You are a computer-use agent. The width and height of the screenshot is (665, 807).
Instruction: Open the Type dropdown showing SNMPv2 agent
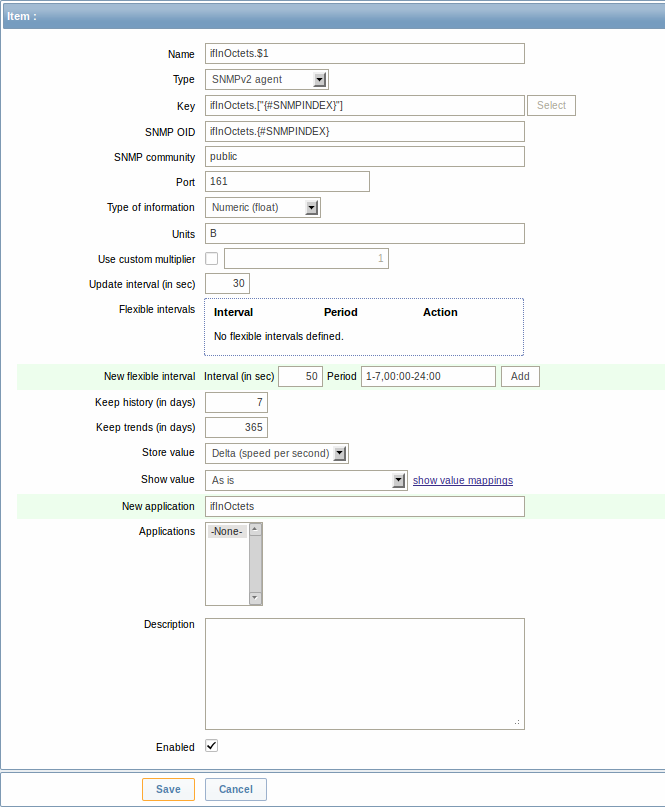click(x=267, y=79)
